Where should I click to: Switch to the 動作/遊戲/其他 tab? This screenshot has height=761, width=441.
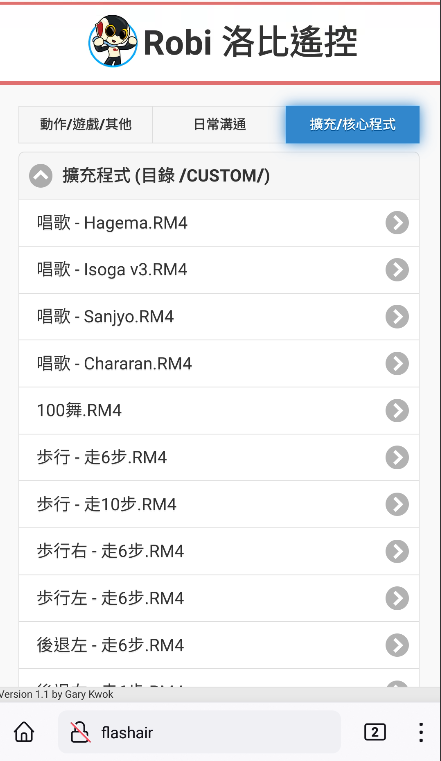pyautogui.click(x=85, y=125)
